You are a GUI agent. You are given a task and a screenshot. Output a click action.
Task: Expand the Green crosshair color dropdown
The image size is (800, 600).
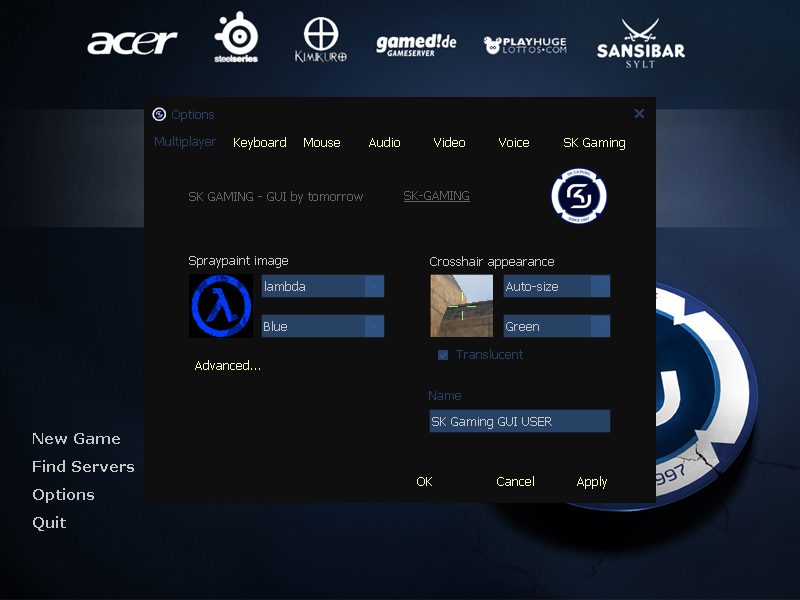point(556,326)
